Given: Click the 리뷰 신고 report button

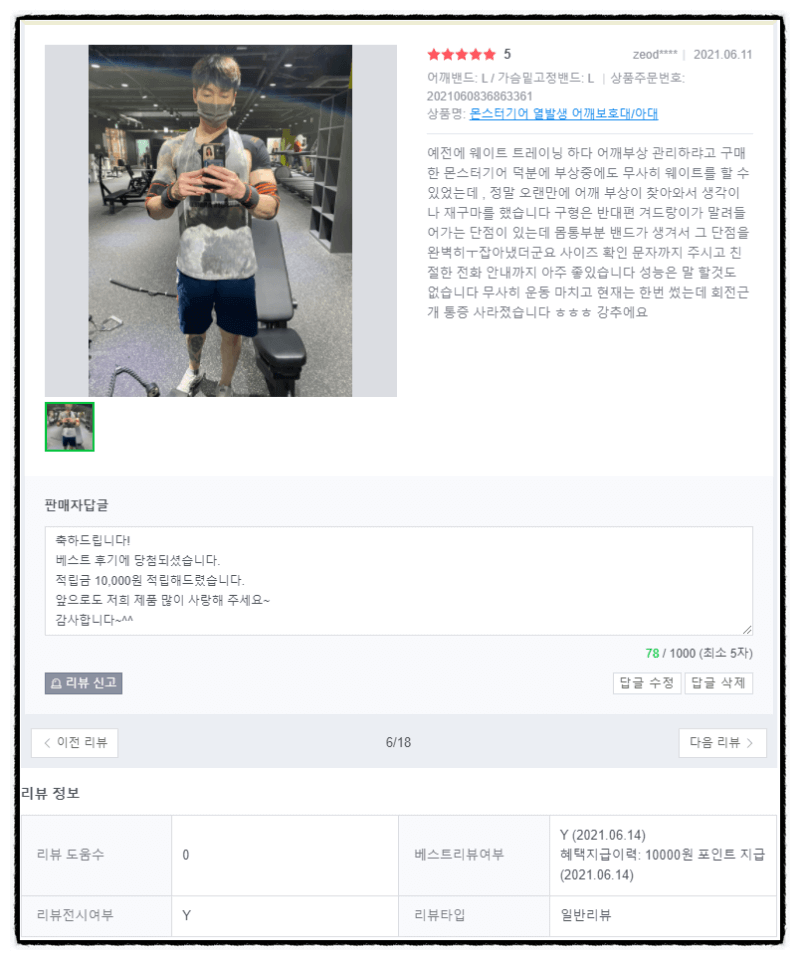Looking at the screenshot, I should (83, 683).
